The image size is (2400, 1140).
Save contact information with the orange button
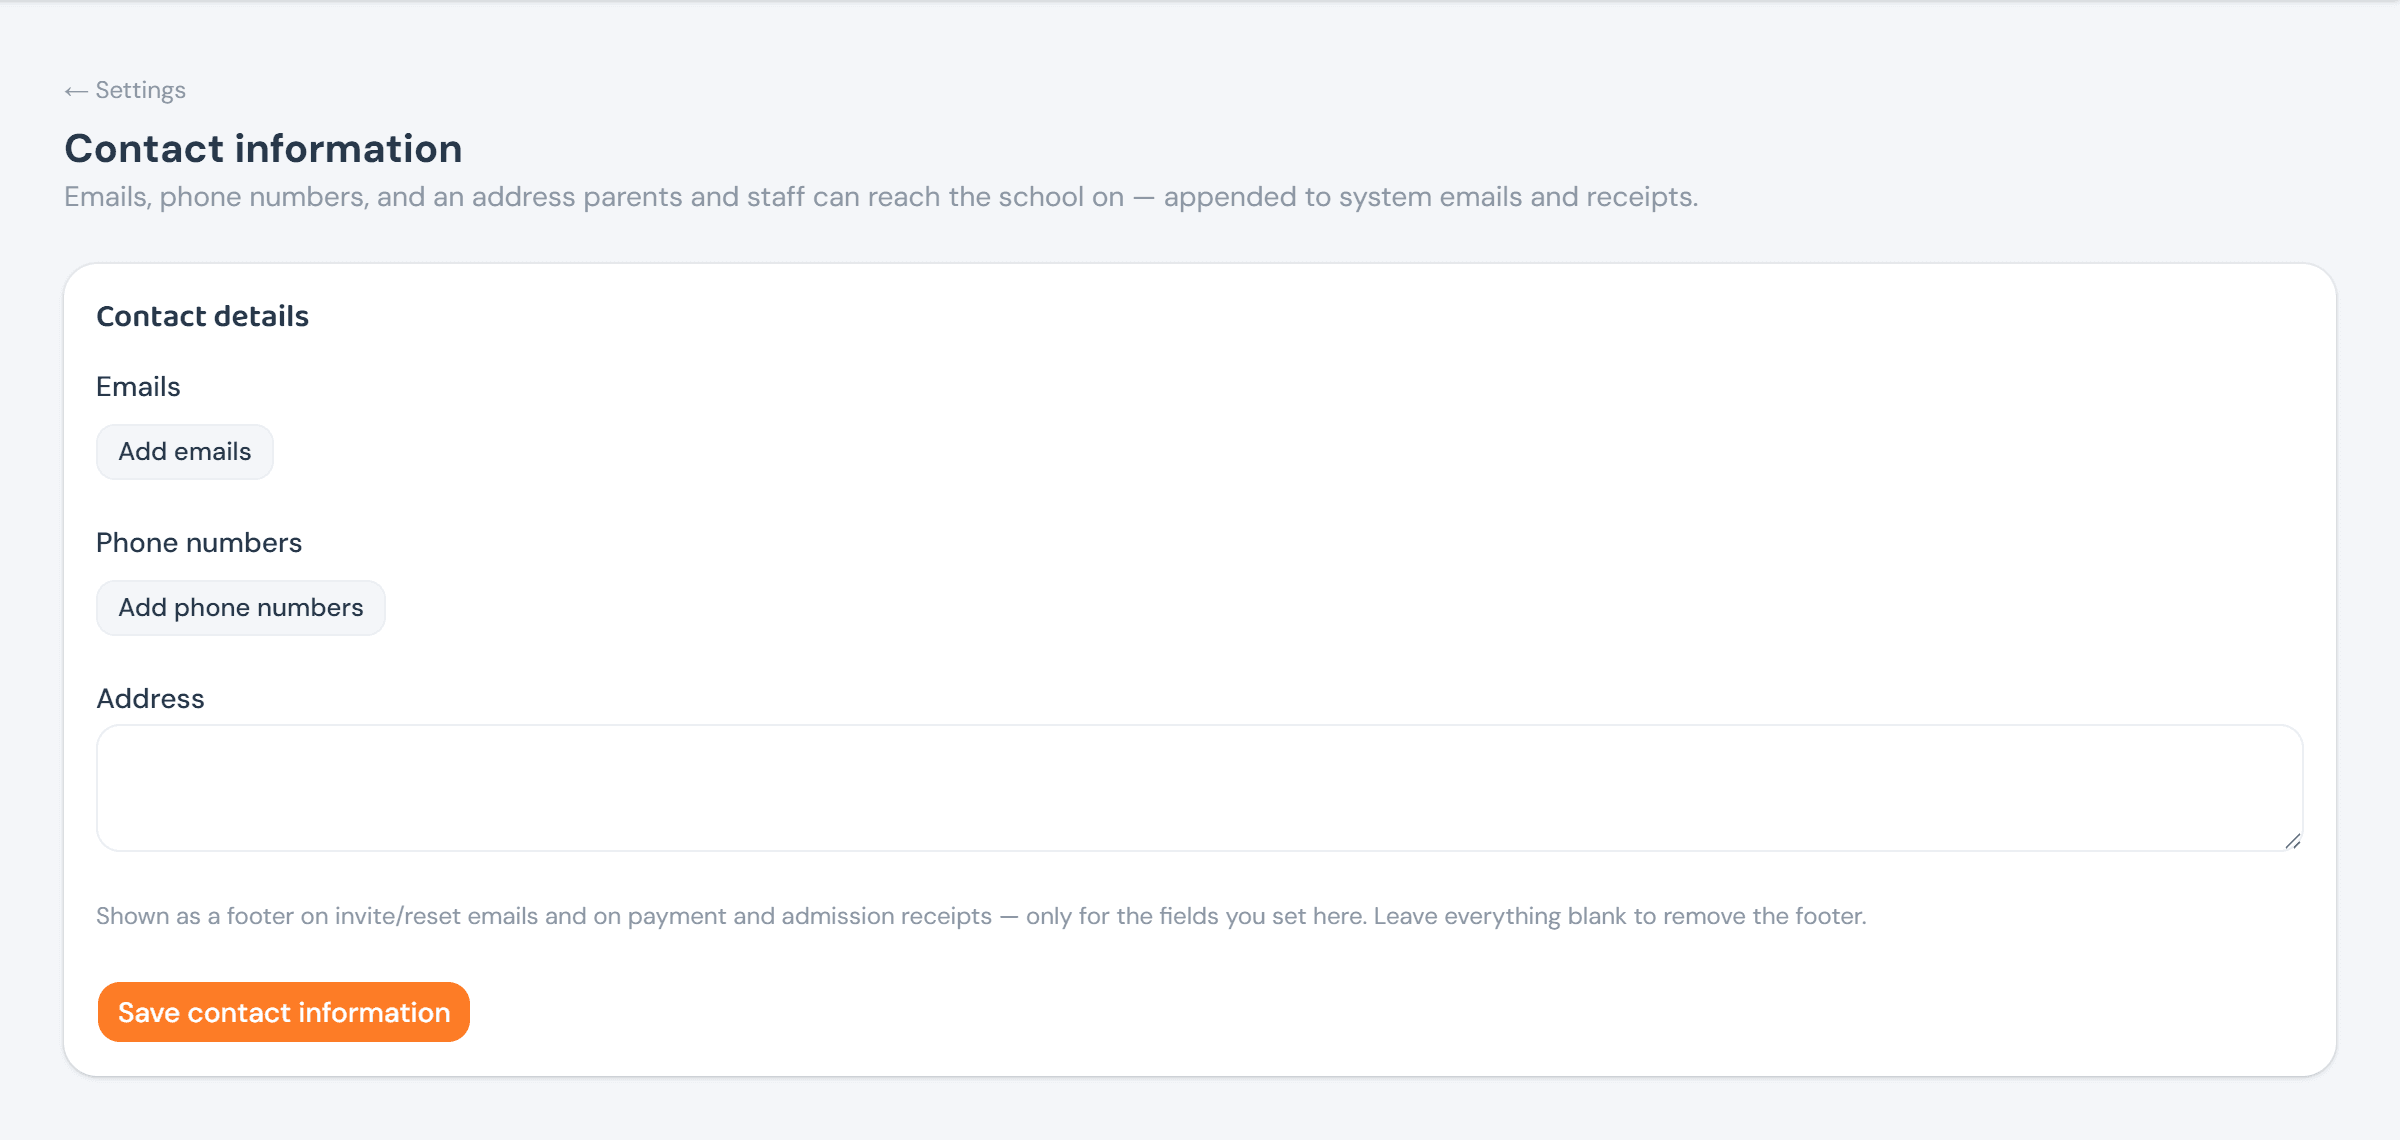click(x=284, y=1012)
